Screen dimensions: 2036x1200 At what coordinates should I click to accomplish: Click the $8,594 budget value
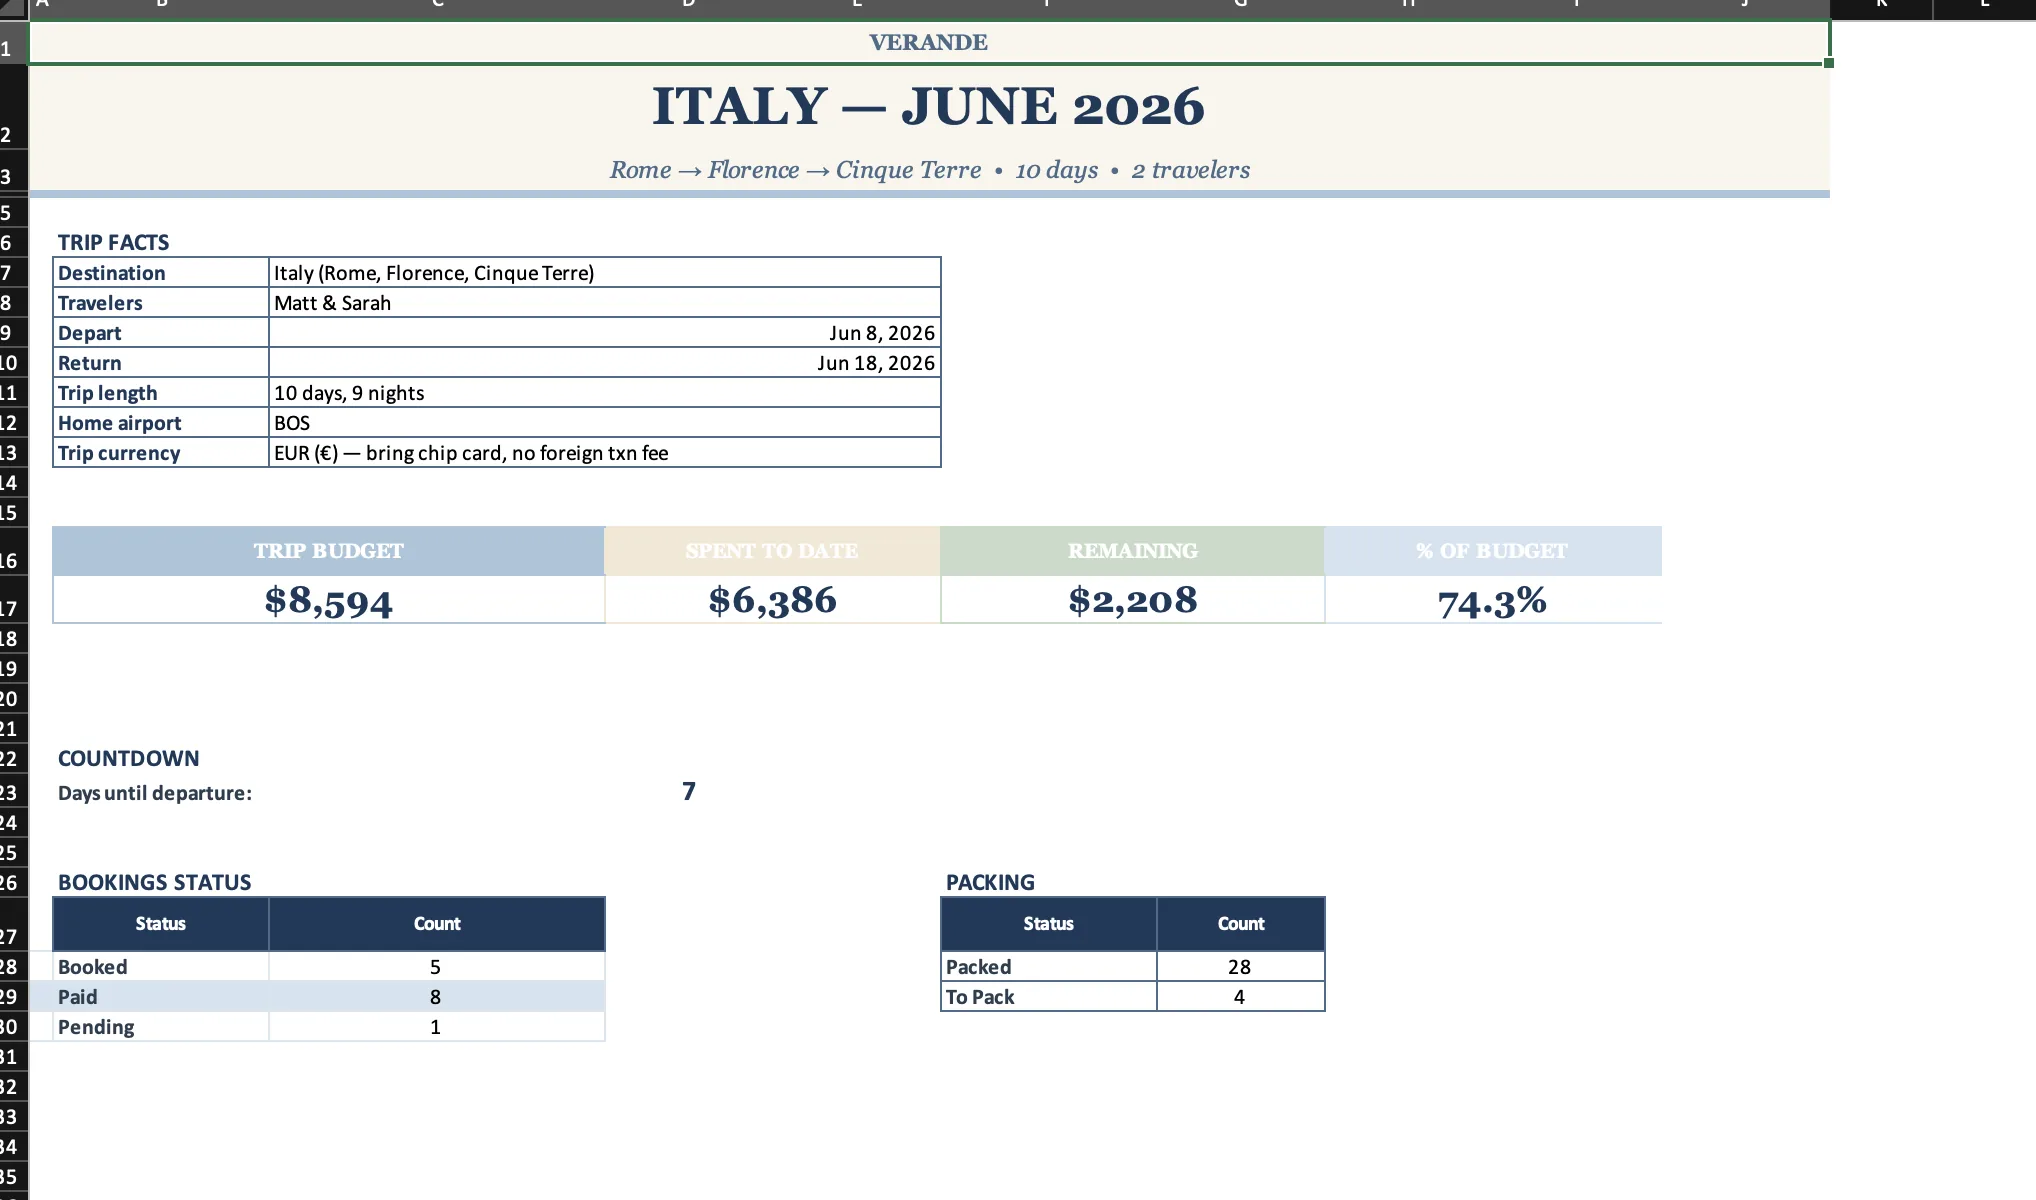(x=328, y=600)
